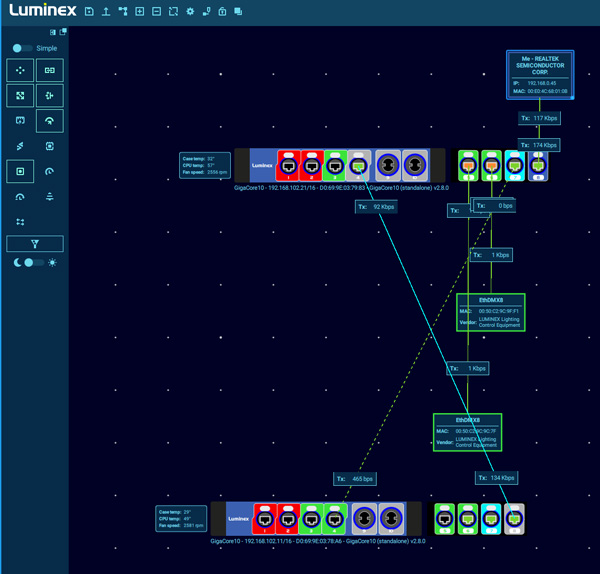This screenshot has width=600, height=574.
Task: Click the Tx: 0 bps link label
Action: [x=495, y=205]
